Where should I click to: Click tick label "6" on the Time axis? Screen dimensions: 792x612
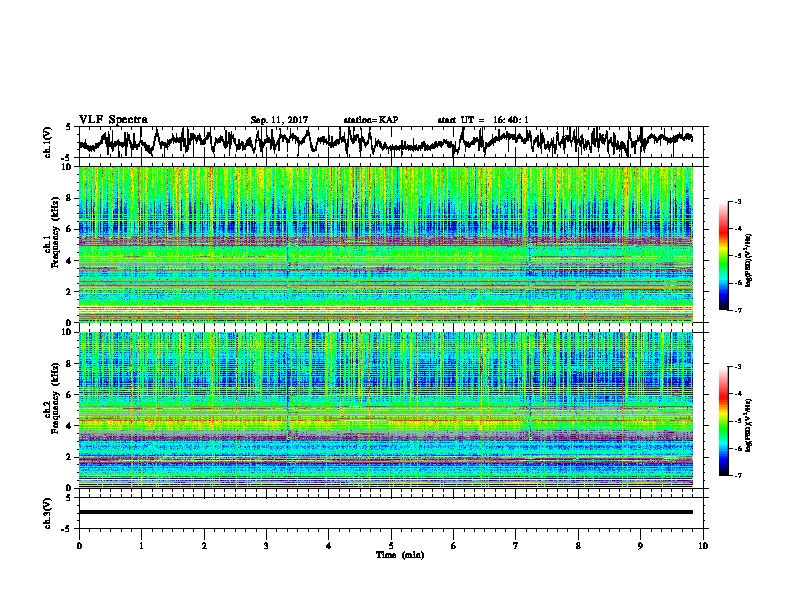click(453, 546)
